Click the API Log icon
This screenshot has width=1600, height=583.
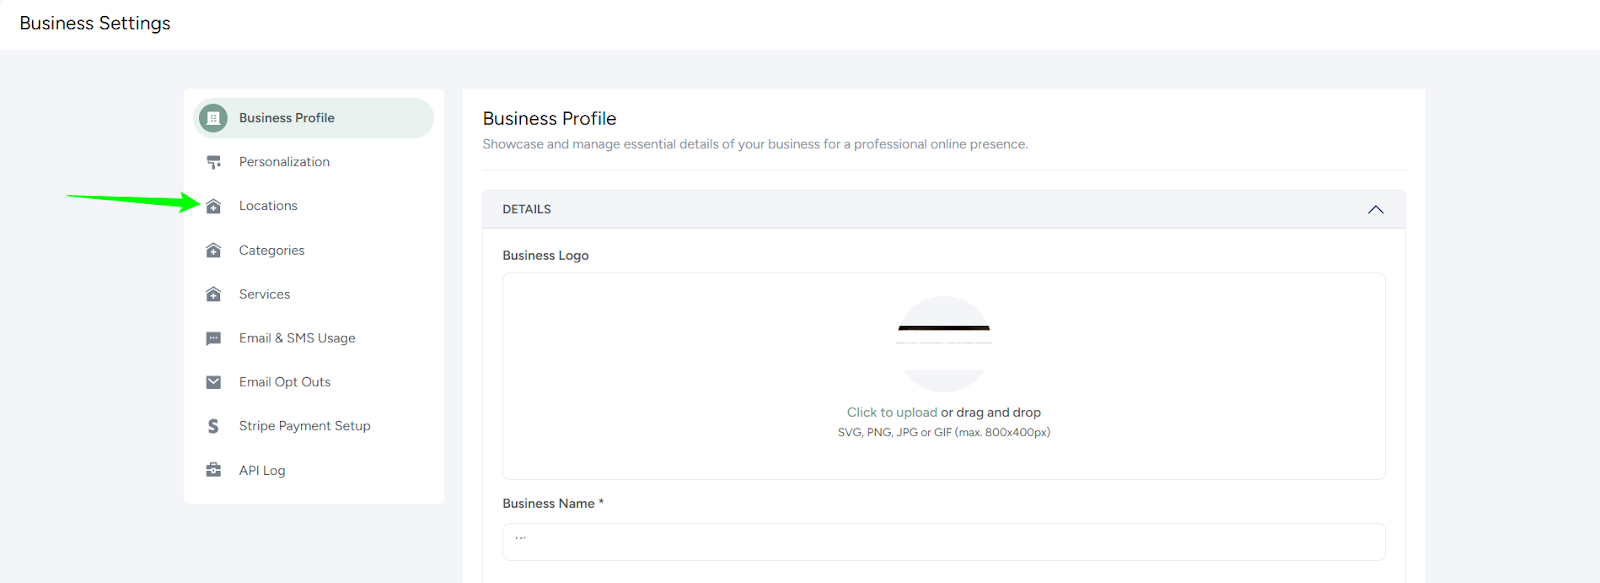(x=213, y=469)
